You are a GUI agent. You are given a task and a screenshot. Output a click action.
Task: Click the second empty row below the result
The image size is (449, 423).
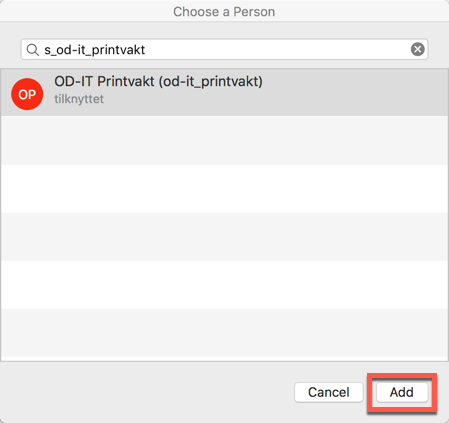224,189
